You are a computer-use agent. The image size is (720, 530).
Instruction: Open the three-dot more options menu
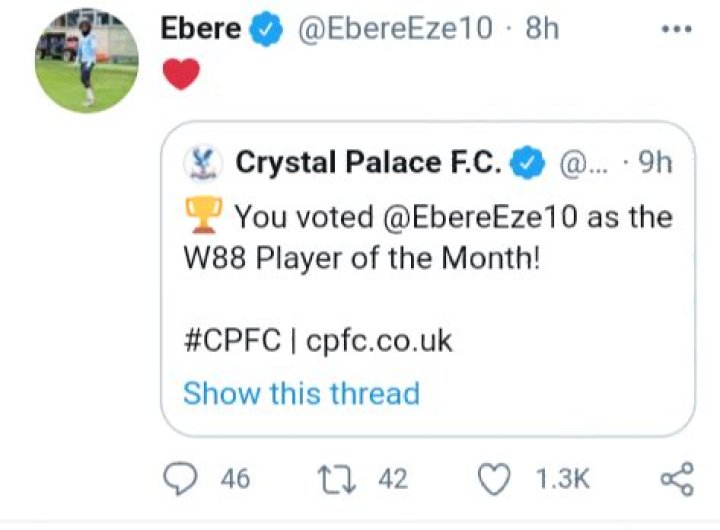click(677, 29)
